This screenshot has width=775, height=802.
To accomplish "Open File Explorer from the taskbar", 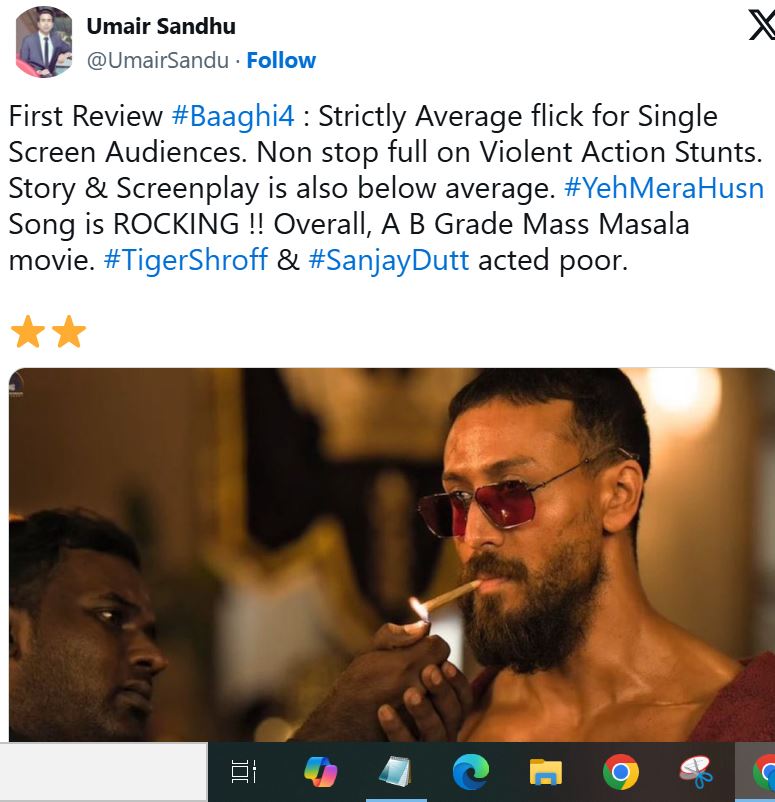I will pos(546,772).
